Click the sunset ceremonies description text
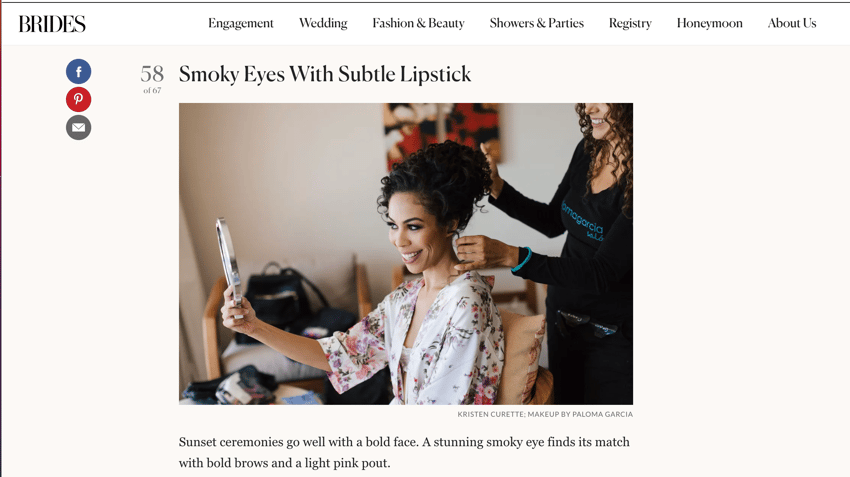850x477 pixels. coord(404,453)
